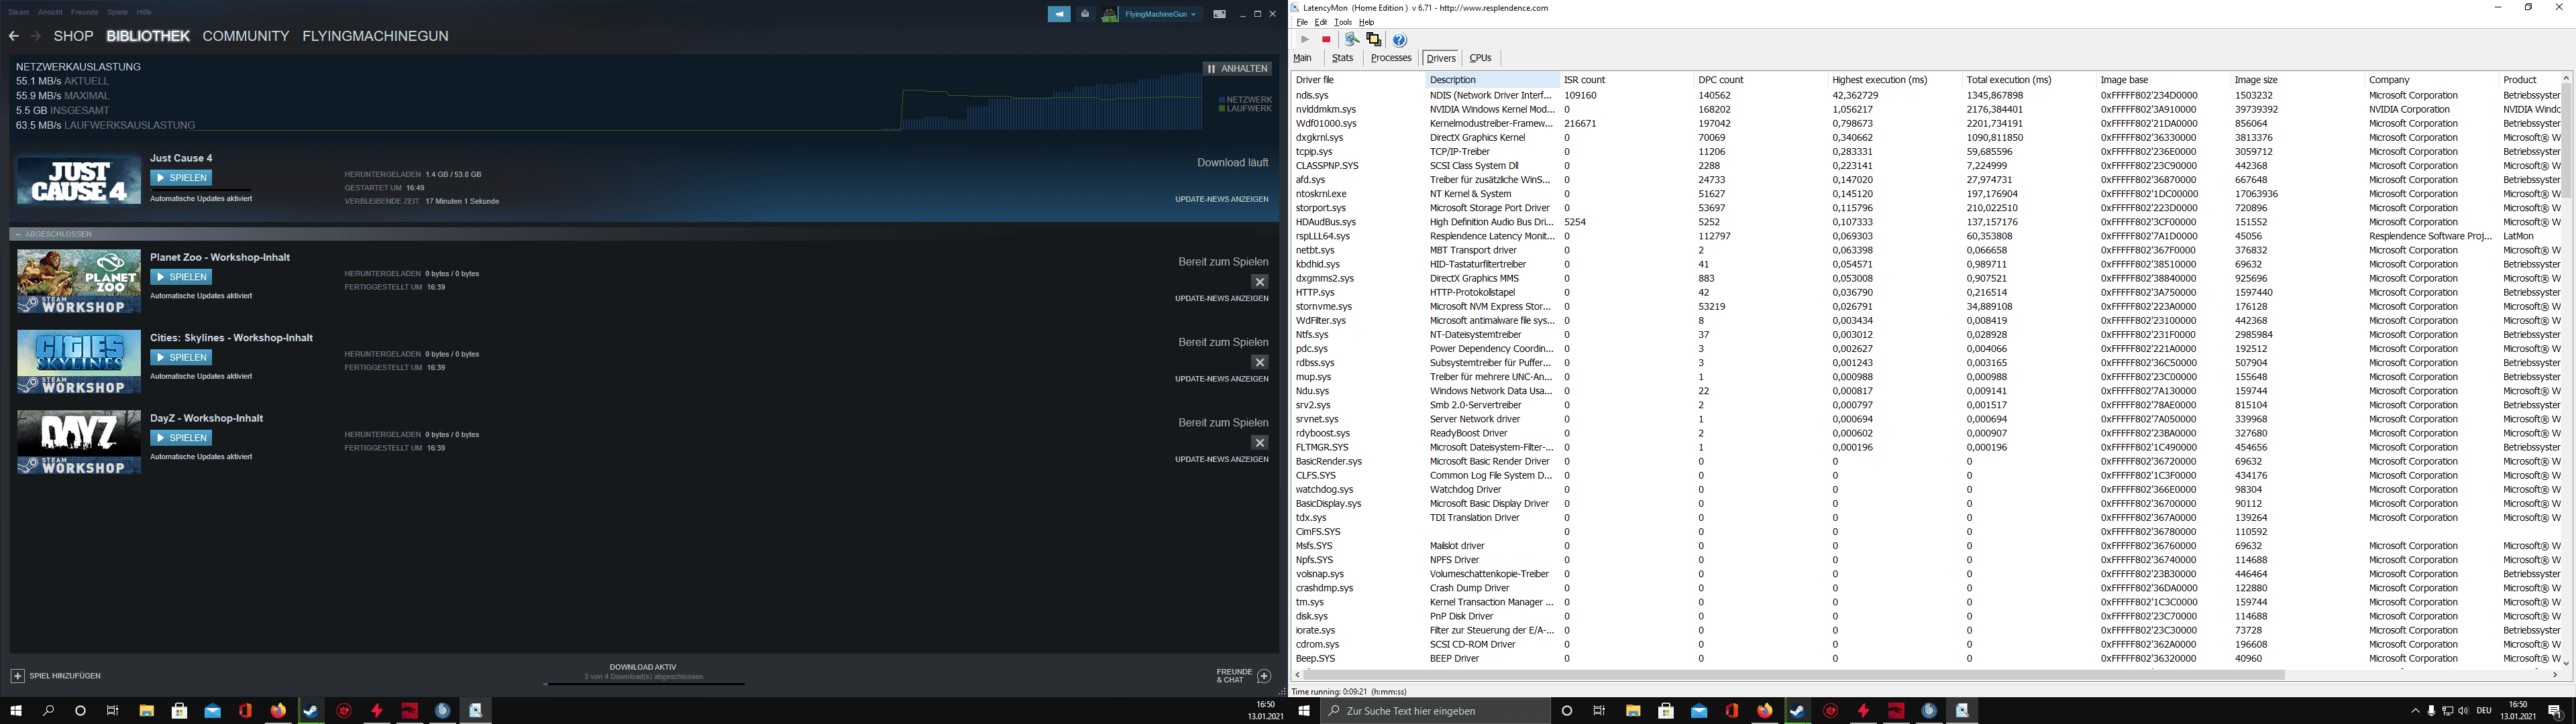
Task: Go back with Steam's back arrow
Action: coord(13,36)
